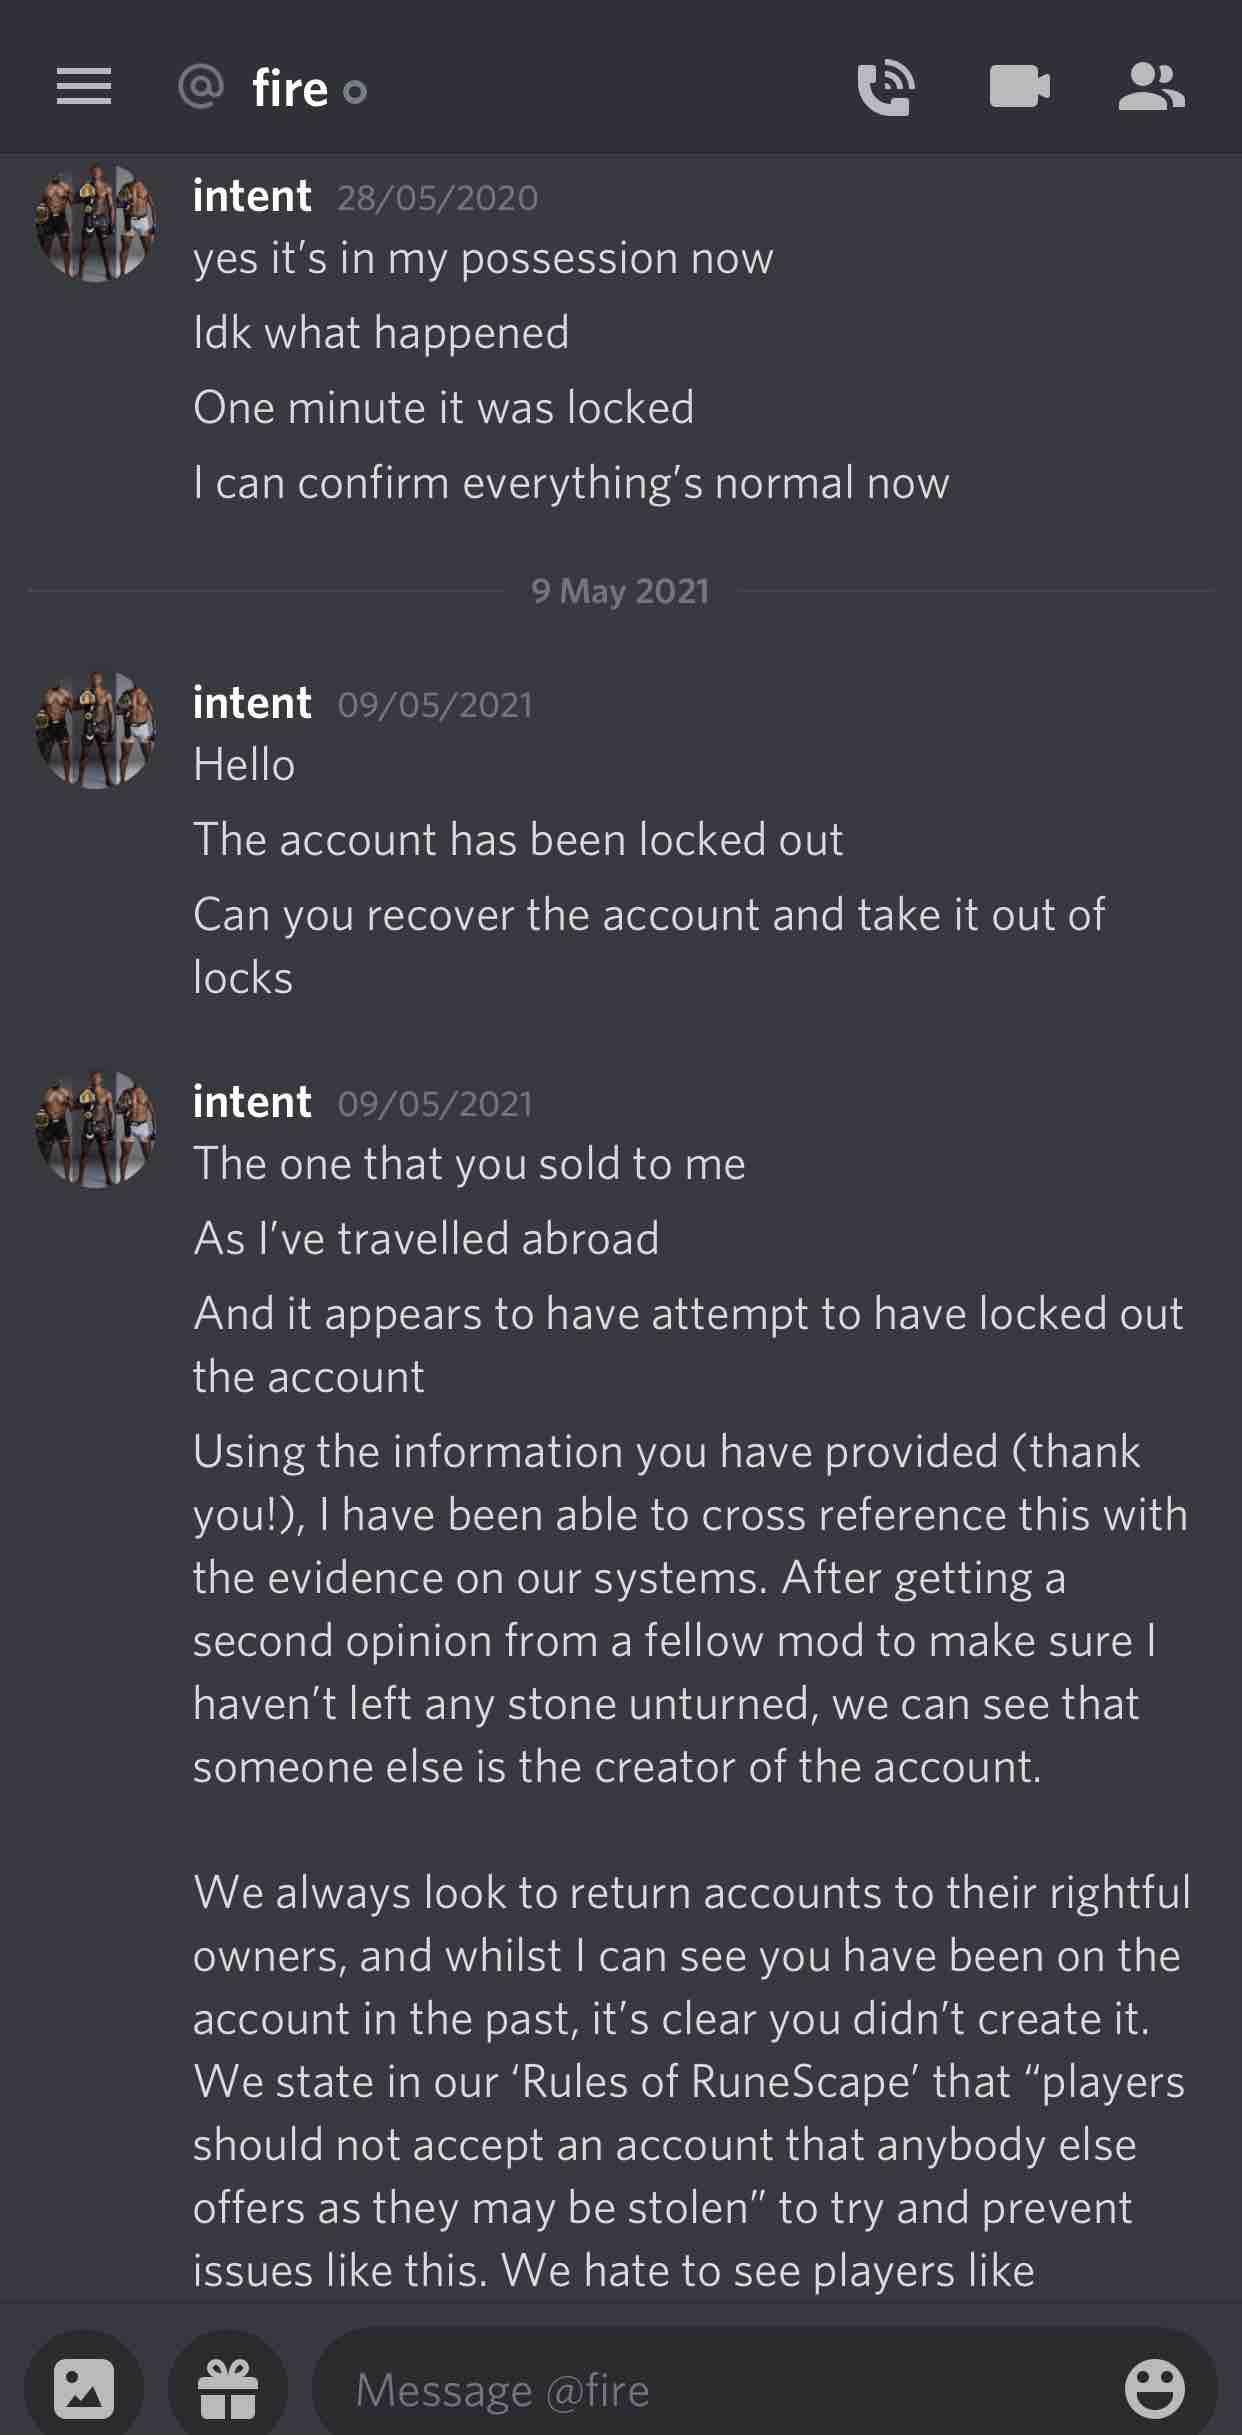Start a voice call with fire
The height and width of the screenshot is (2435, 1242).
click(885, 88)
